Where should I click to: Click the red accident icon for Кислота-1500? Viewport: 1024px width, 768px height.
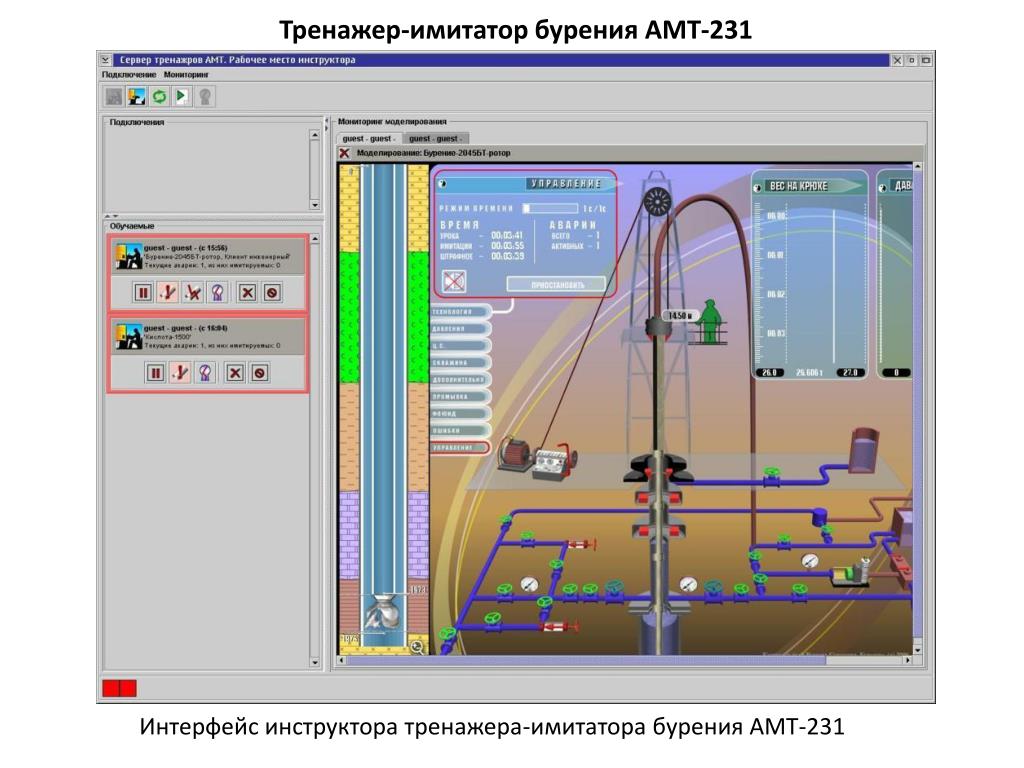coord(180,373)
